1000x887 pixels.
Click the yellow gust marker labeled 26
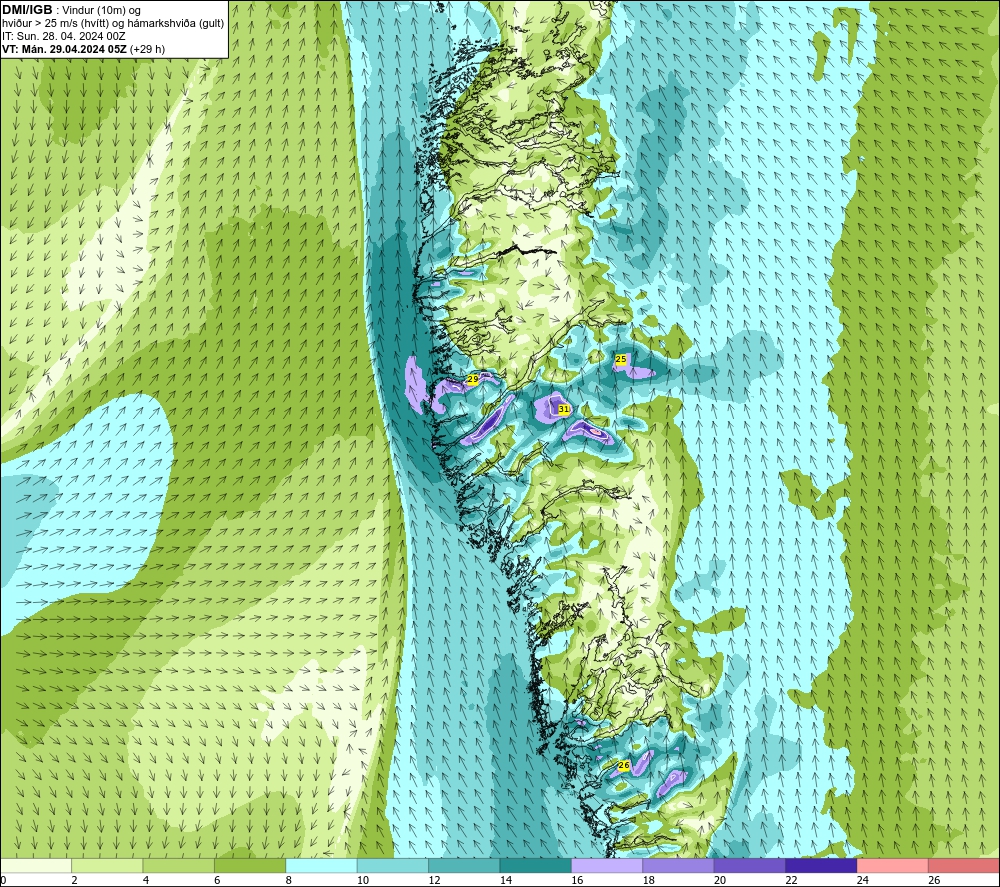click(624, 765)
